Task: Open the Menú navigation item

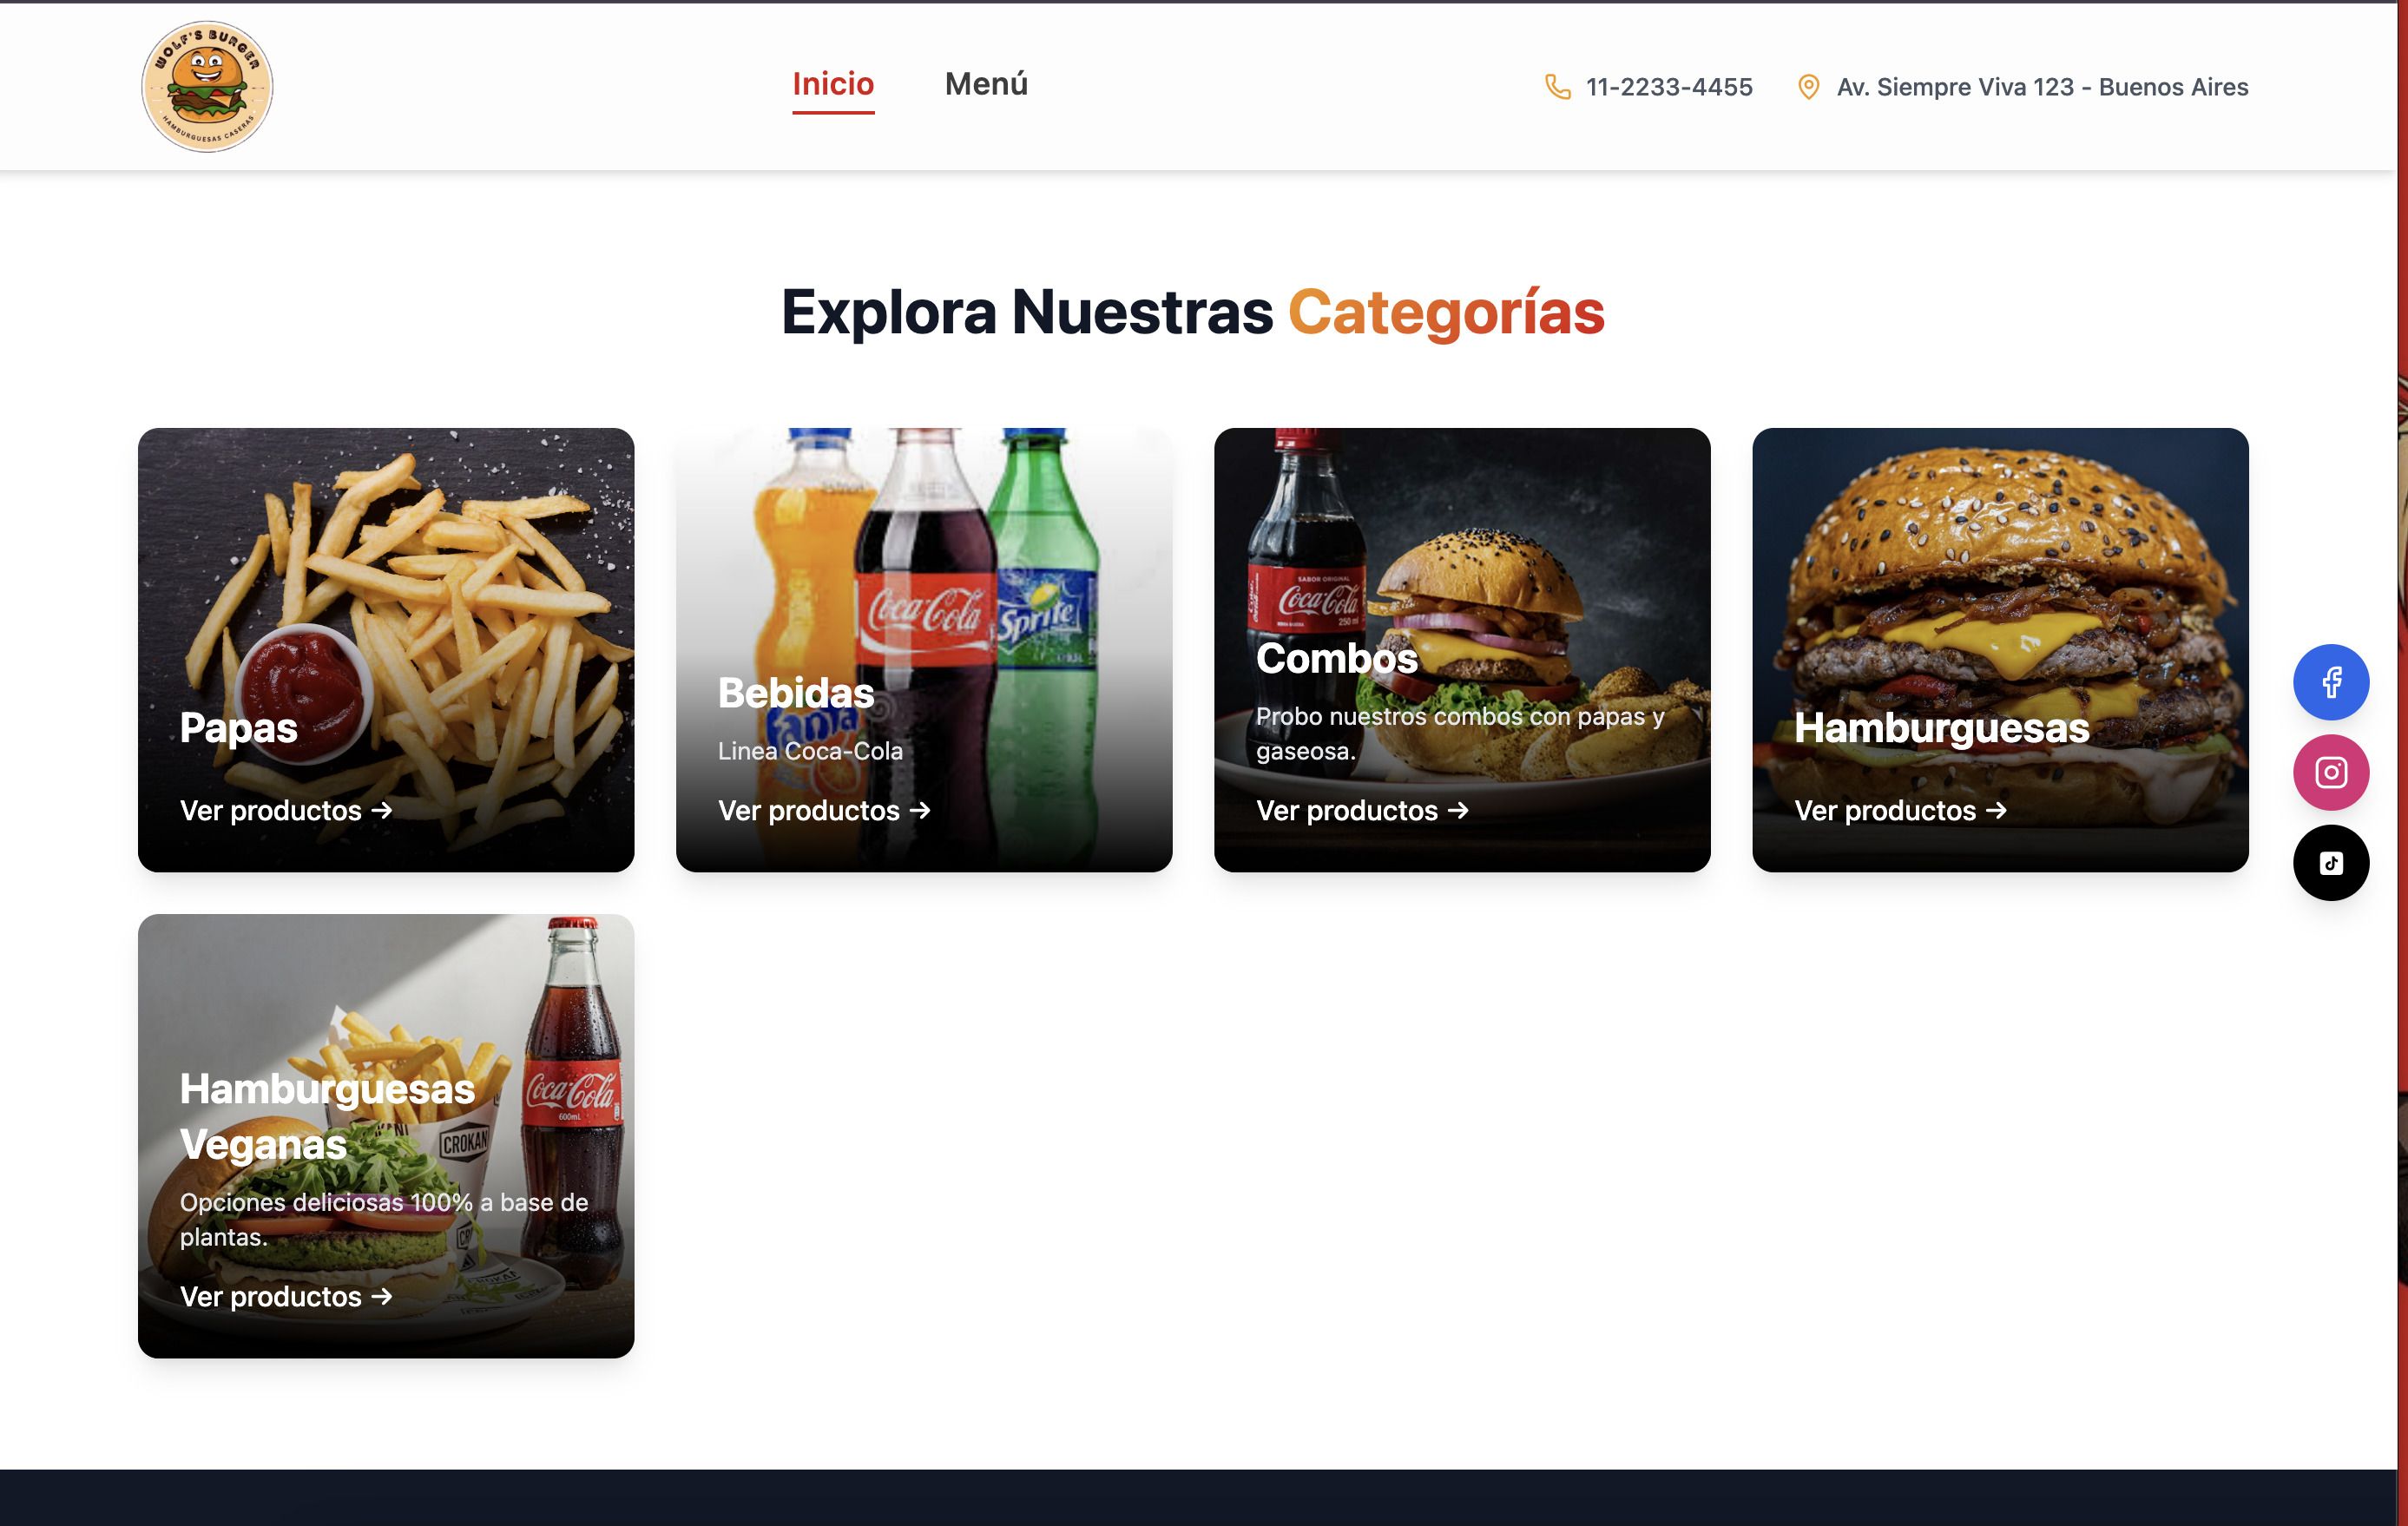Action: coord(986,84)
